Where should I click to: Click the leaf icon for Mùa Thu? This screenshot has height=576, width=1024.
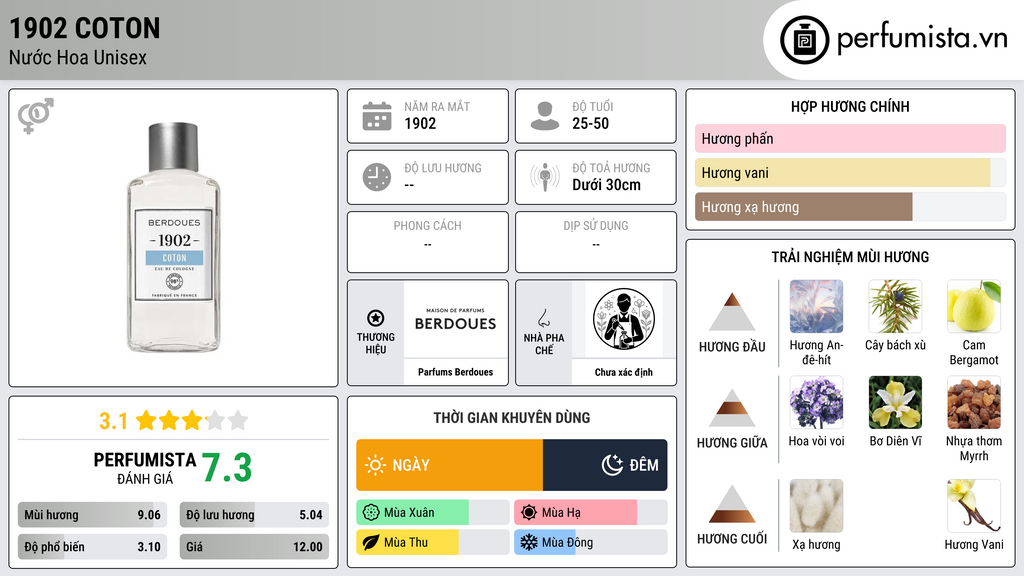[x=371, y=542]
